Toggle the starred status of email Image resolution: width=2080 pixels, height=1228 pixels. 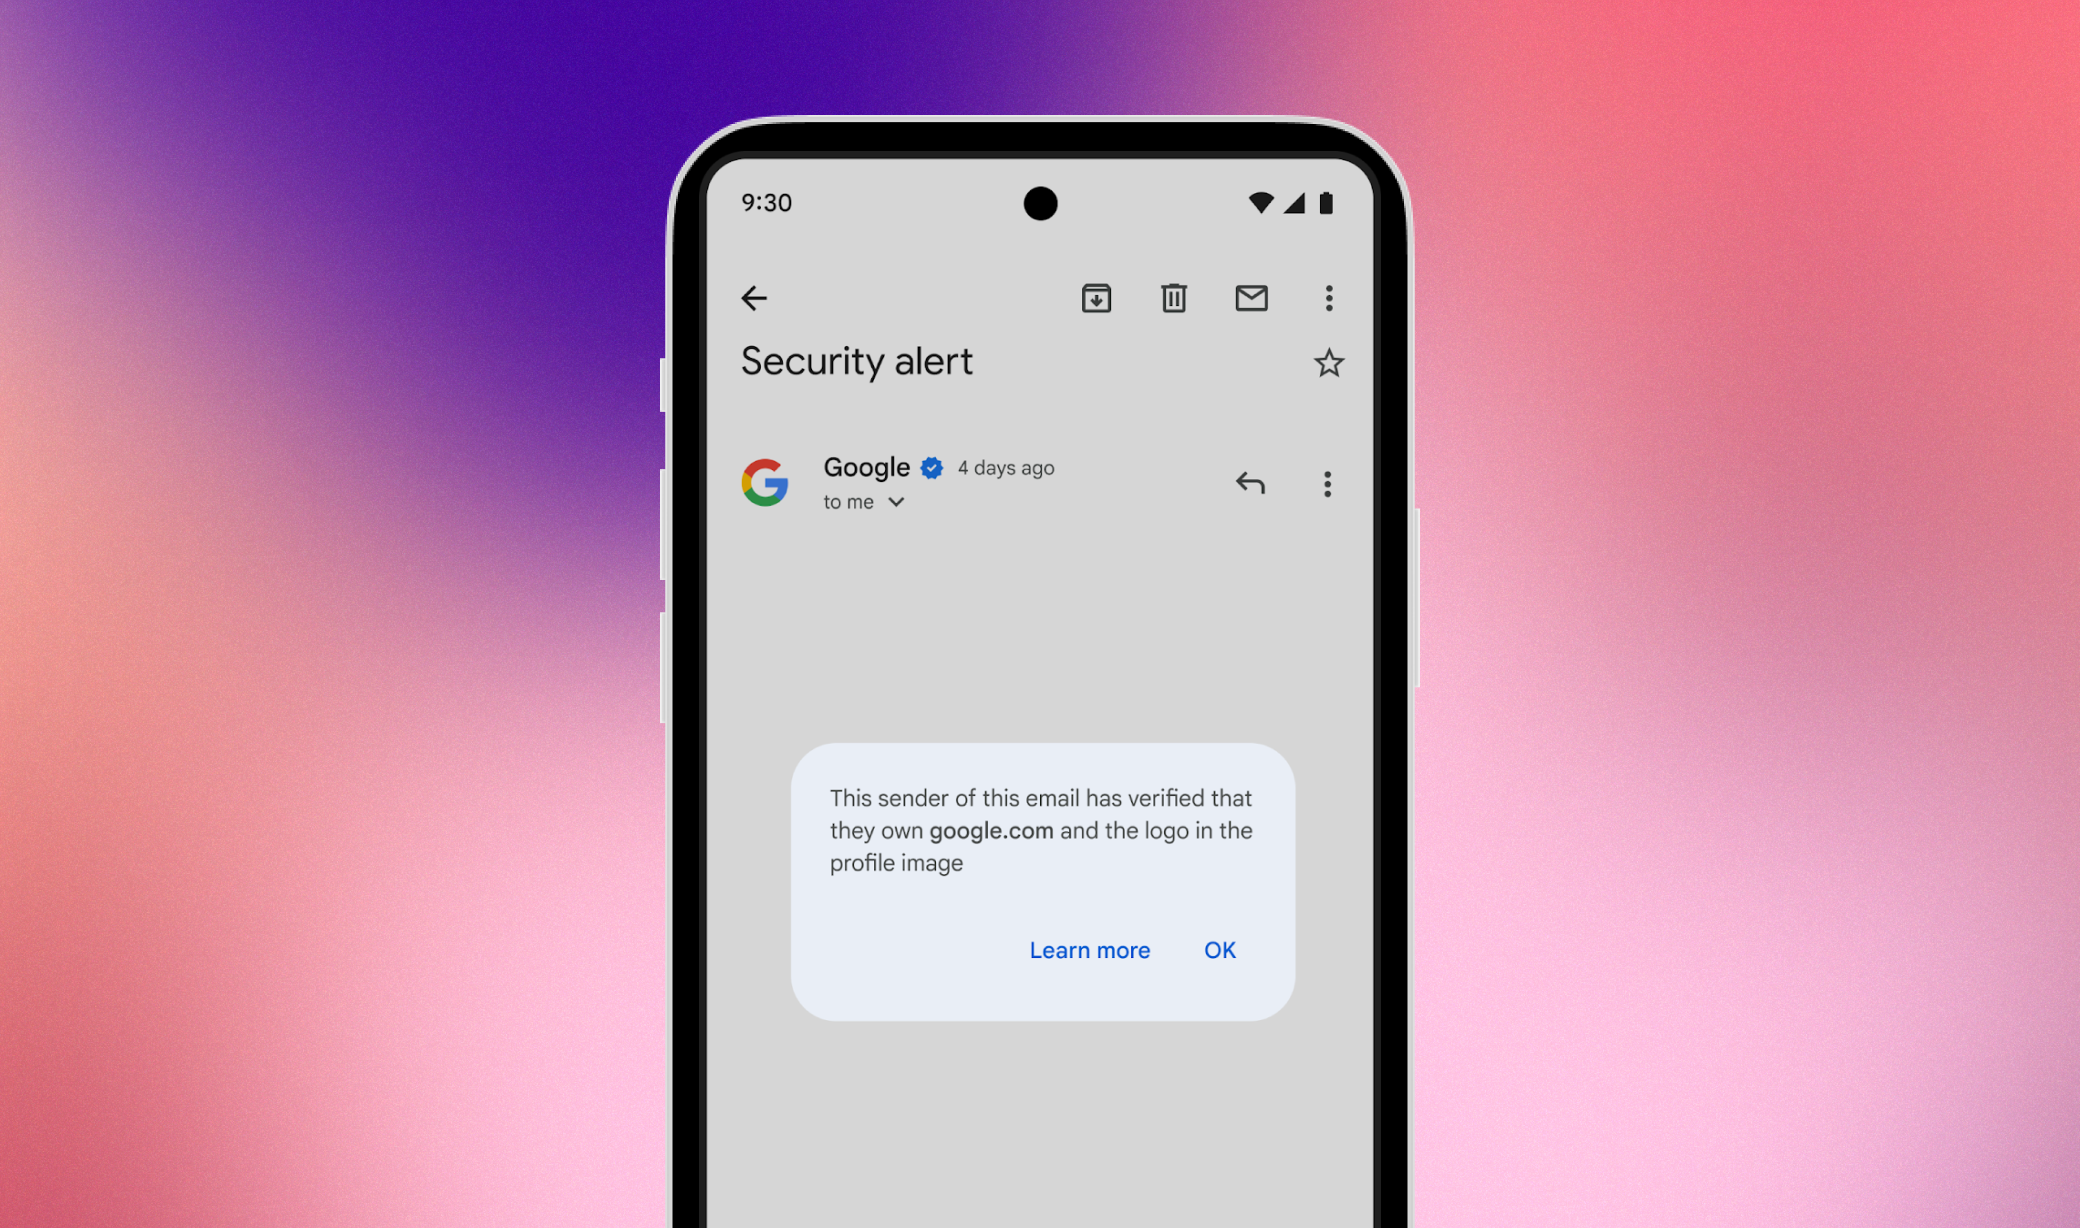[x=1327, y=363]
